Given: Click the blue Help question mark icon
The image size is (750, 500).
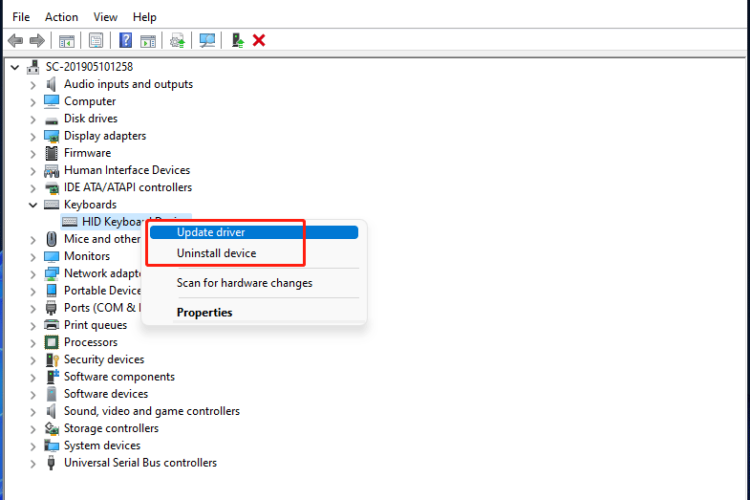Looking at the screenshot, I should pyautogui.click(x=126, y=40).
